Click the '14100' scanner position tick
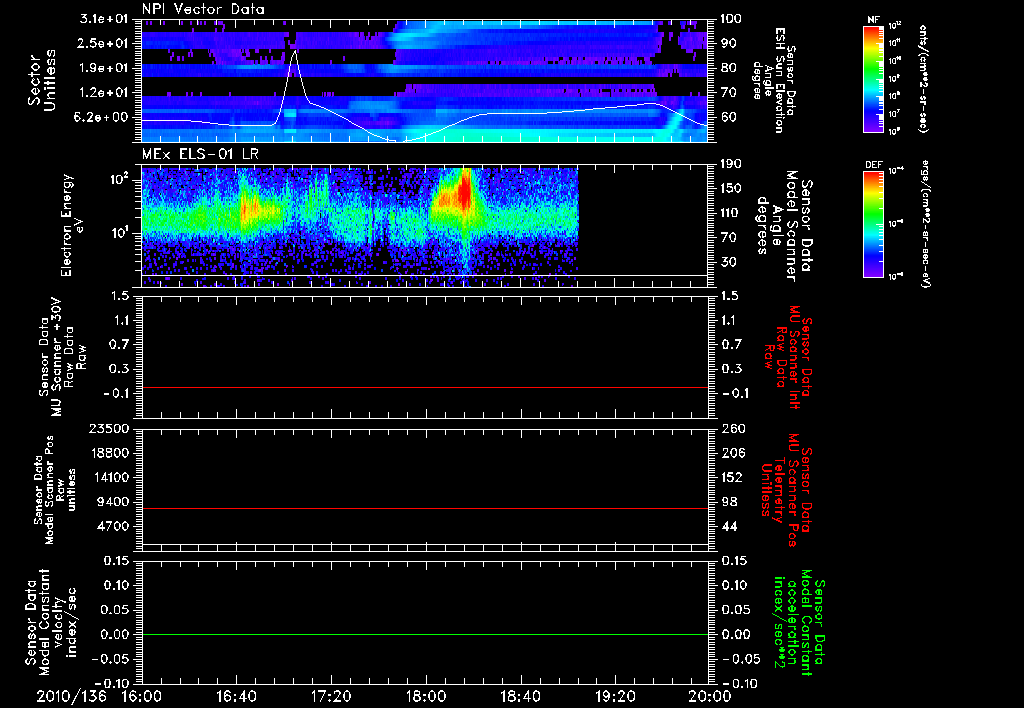Image resolution: width=1024 pixels, height=708 pixels. (x=108, y=477)
